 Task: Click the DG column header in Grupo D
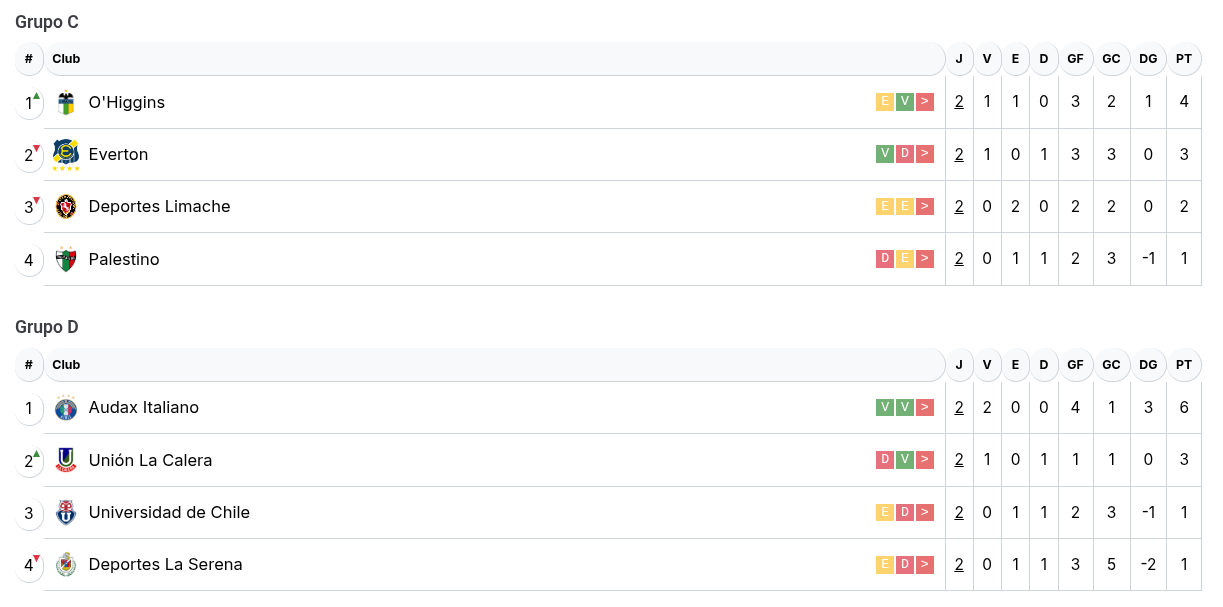(1148, 365)
